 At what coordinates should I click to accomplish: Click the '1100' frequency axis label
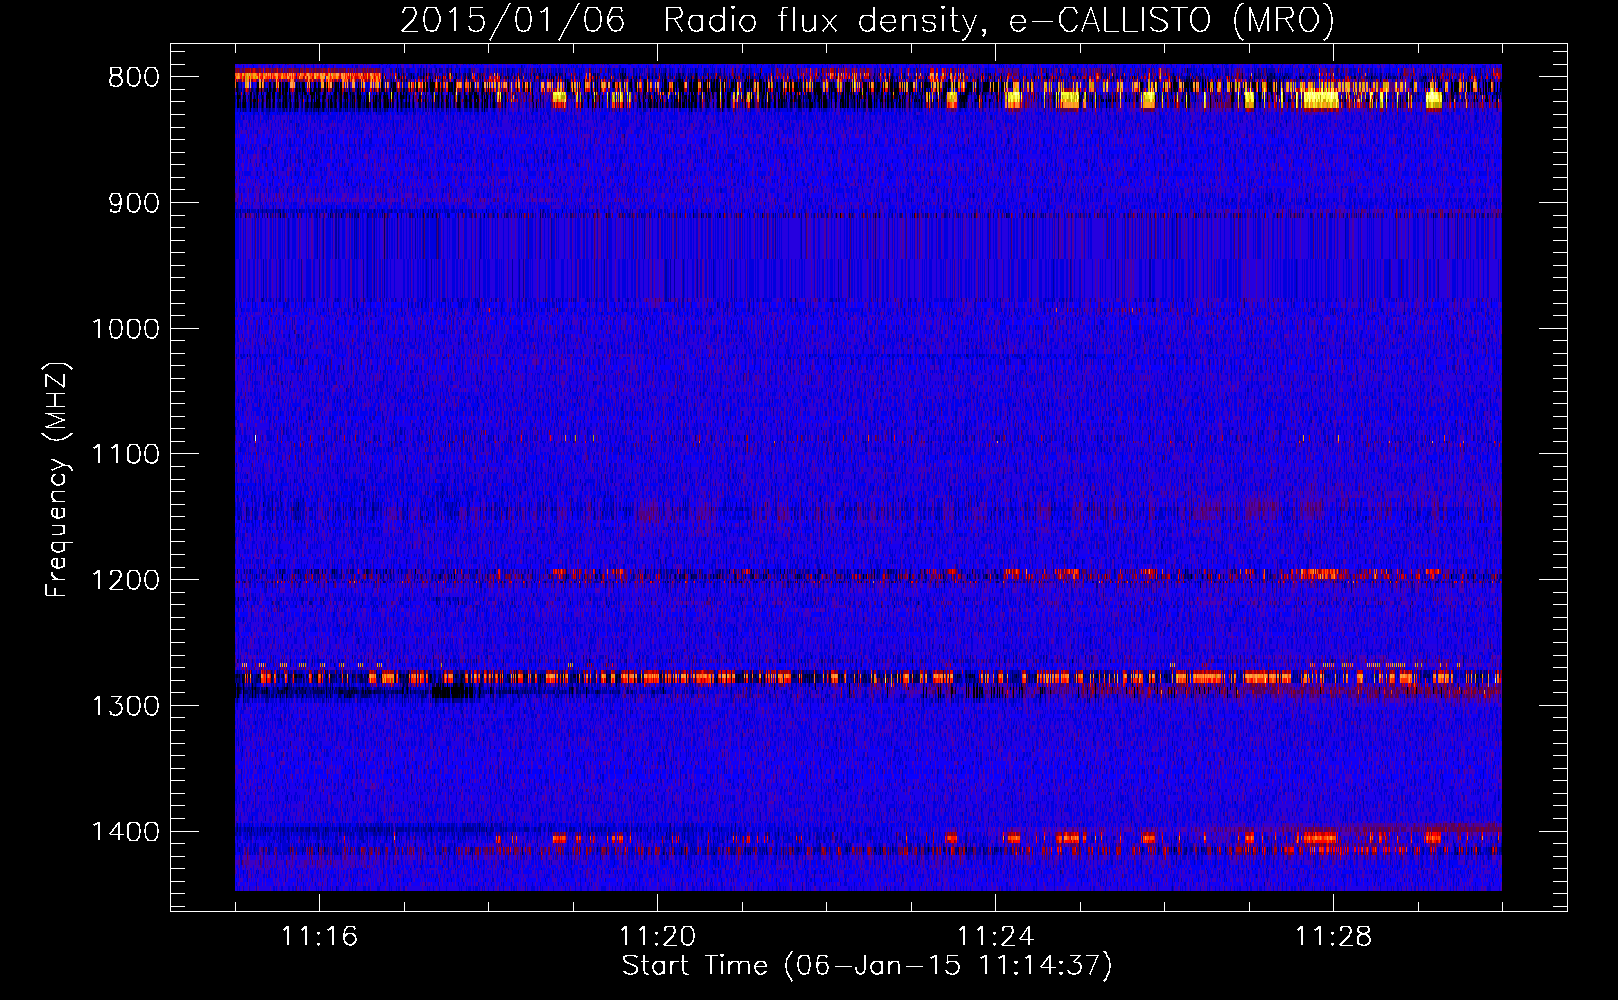(x=125, y=455)
